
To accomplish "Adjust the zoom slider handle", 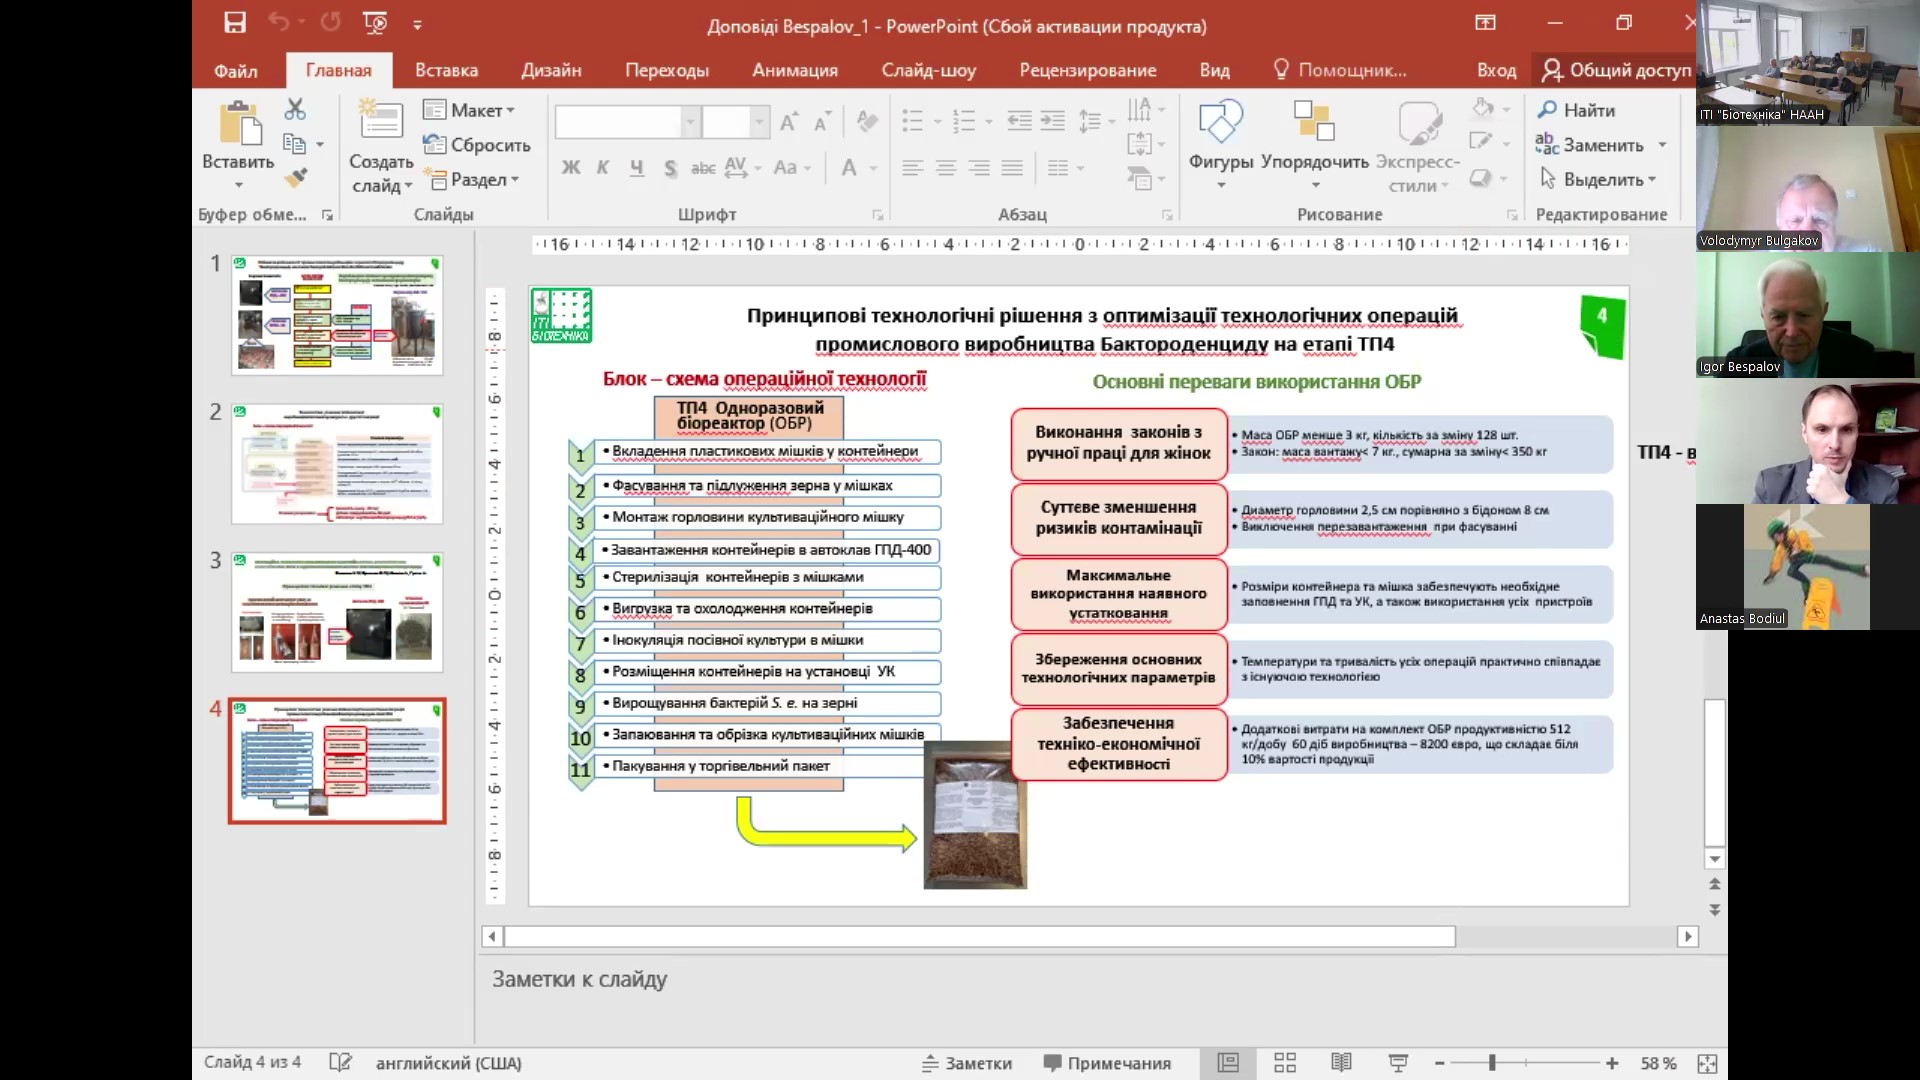I will coord(1492,1063).
